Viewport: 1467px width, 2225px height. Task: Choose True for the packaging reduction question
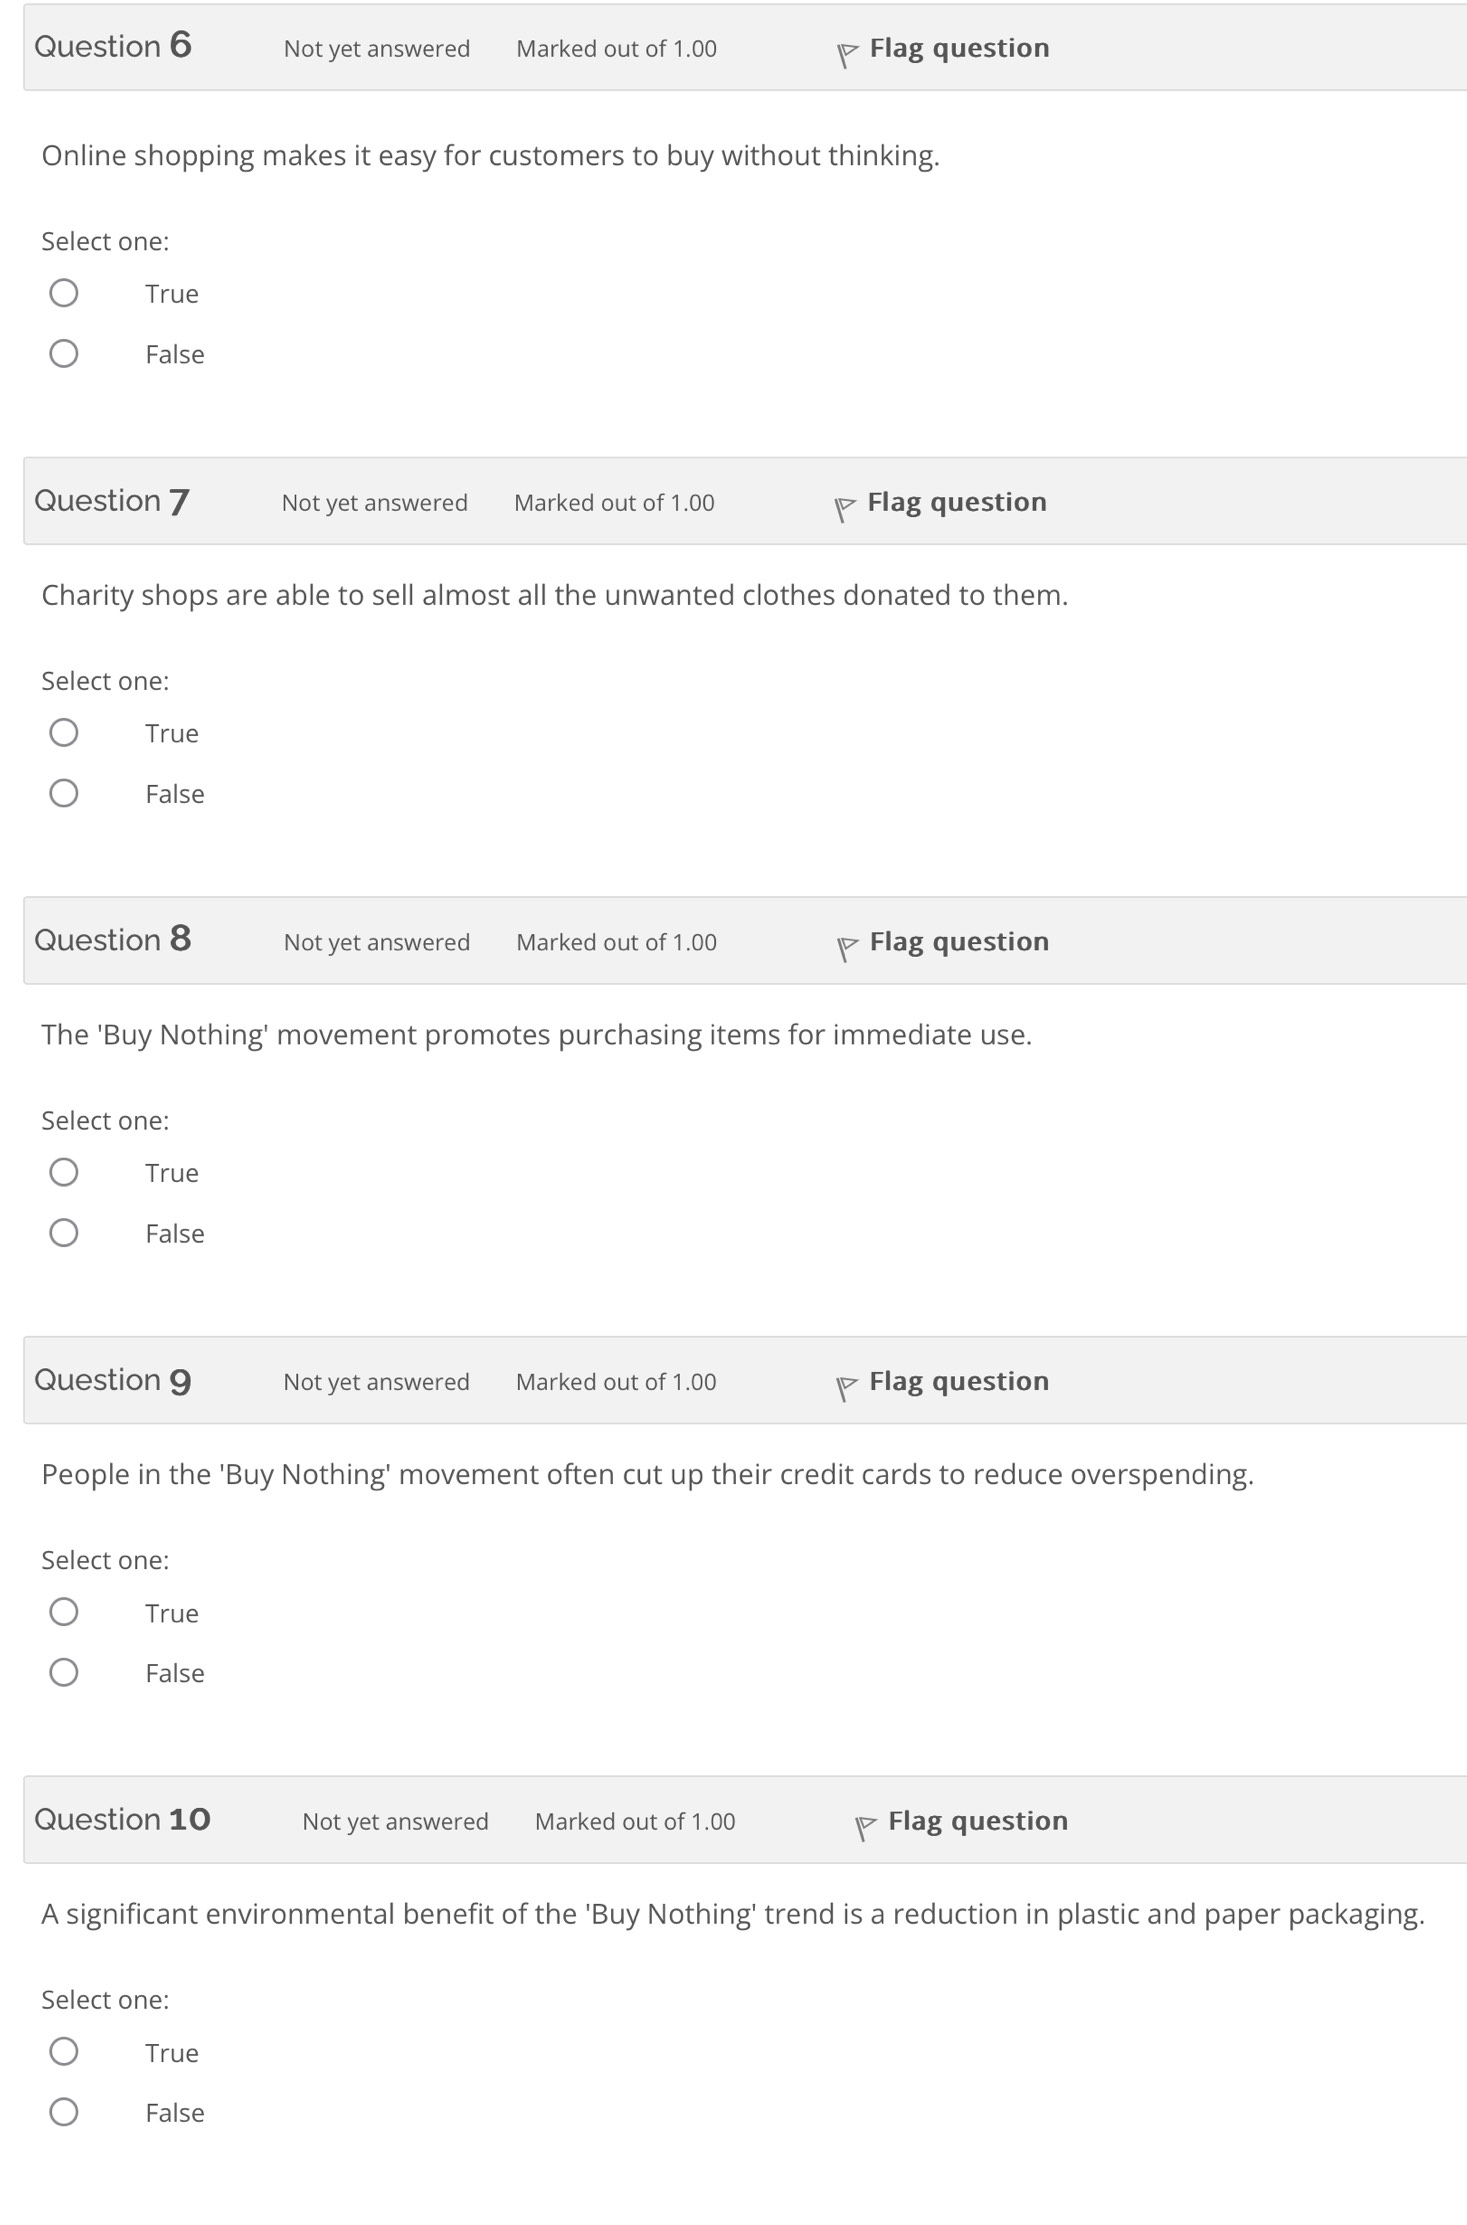64,2052
